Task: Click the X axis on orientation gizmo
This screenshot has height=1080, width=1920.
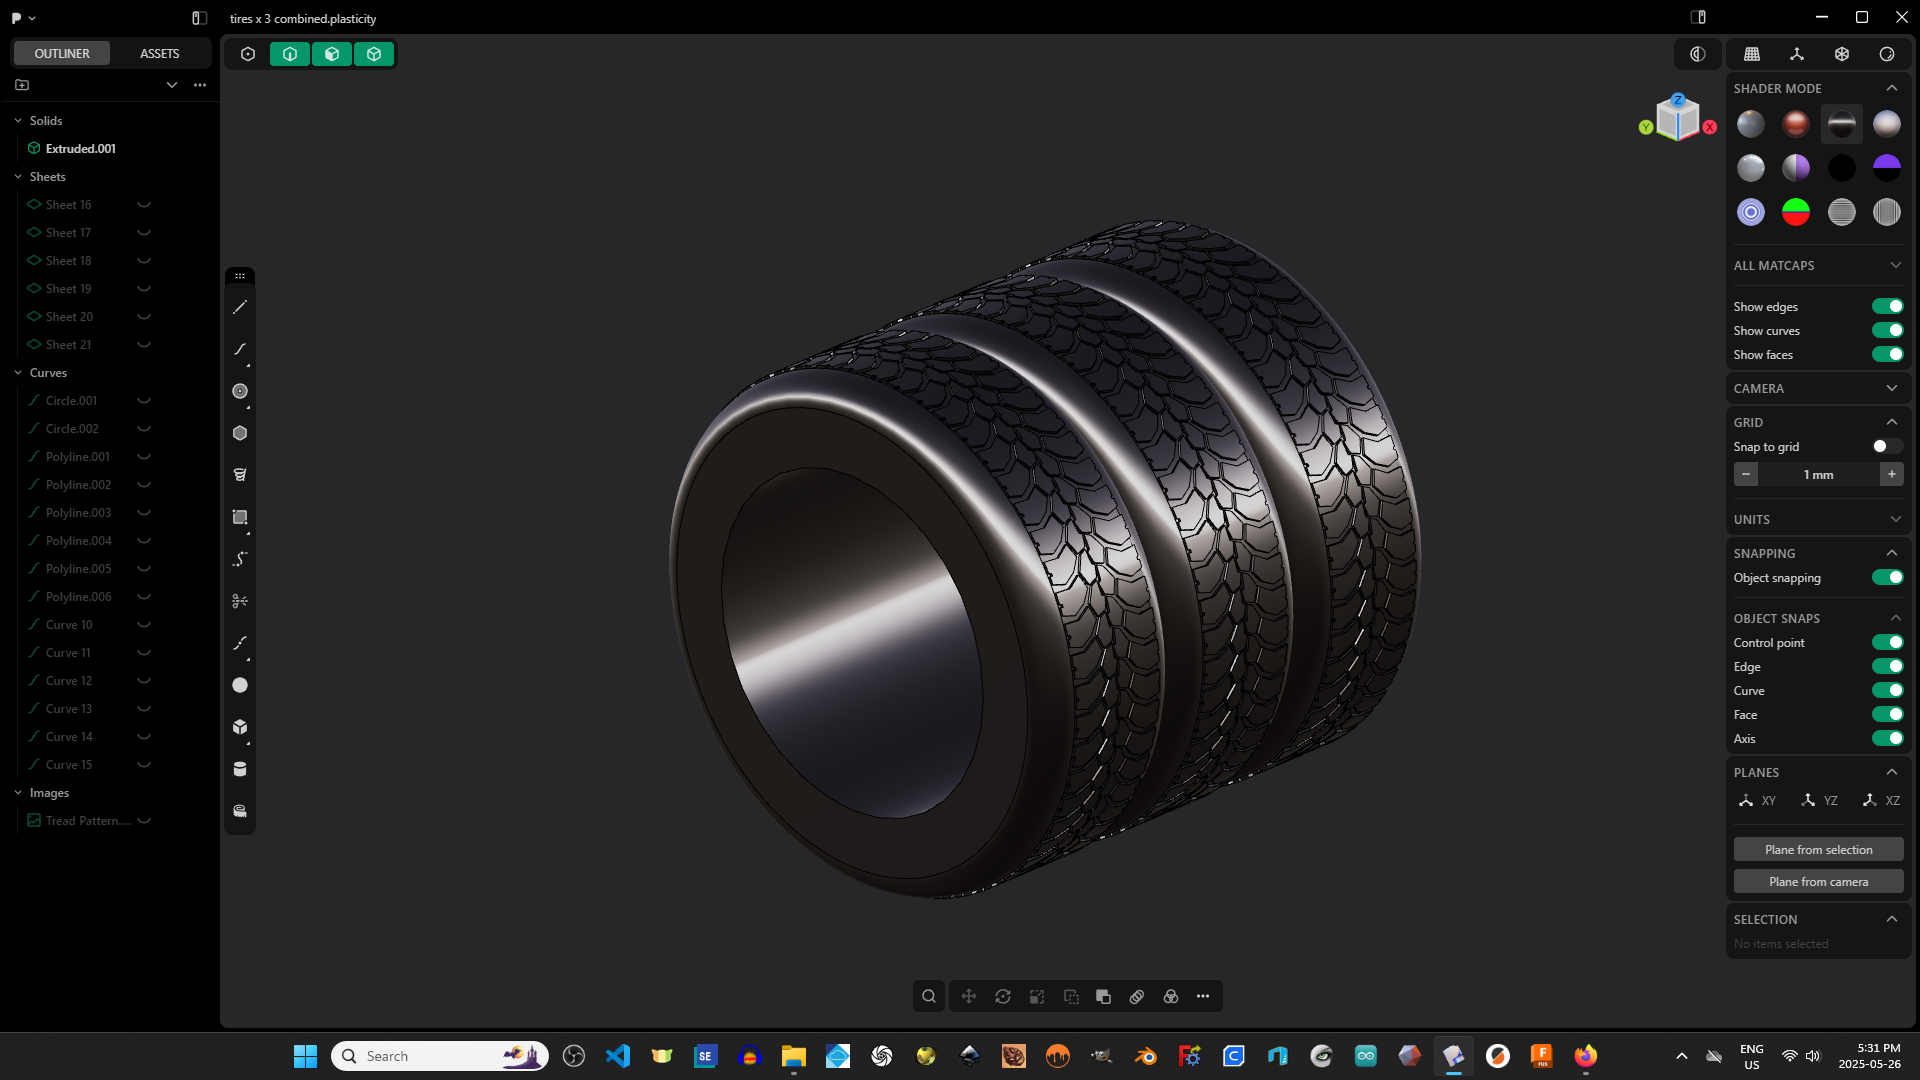Action: pos(1710,127)
